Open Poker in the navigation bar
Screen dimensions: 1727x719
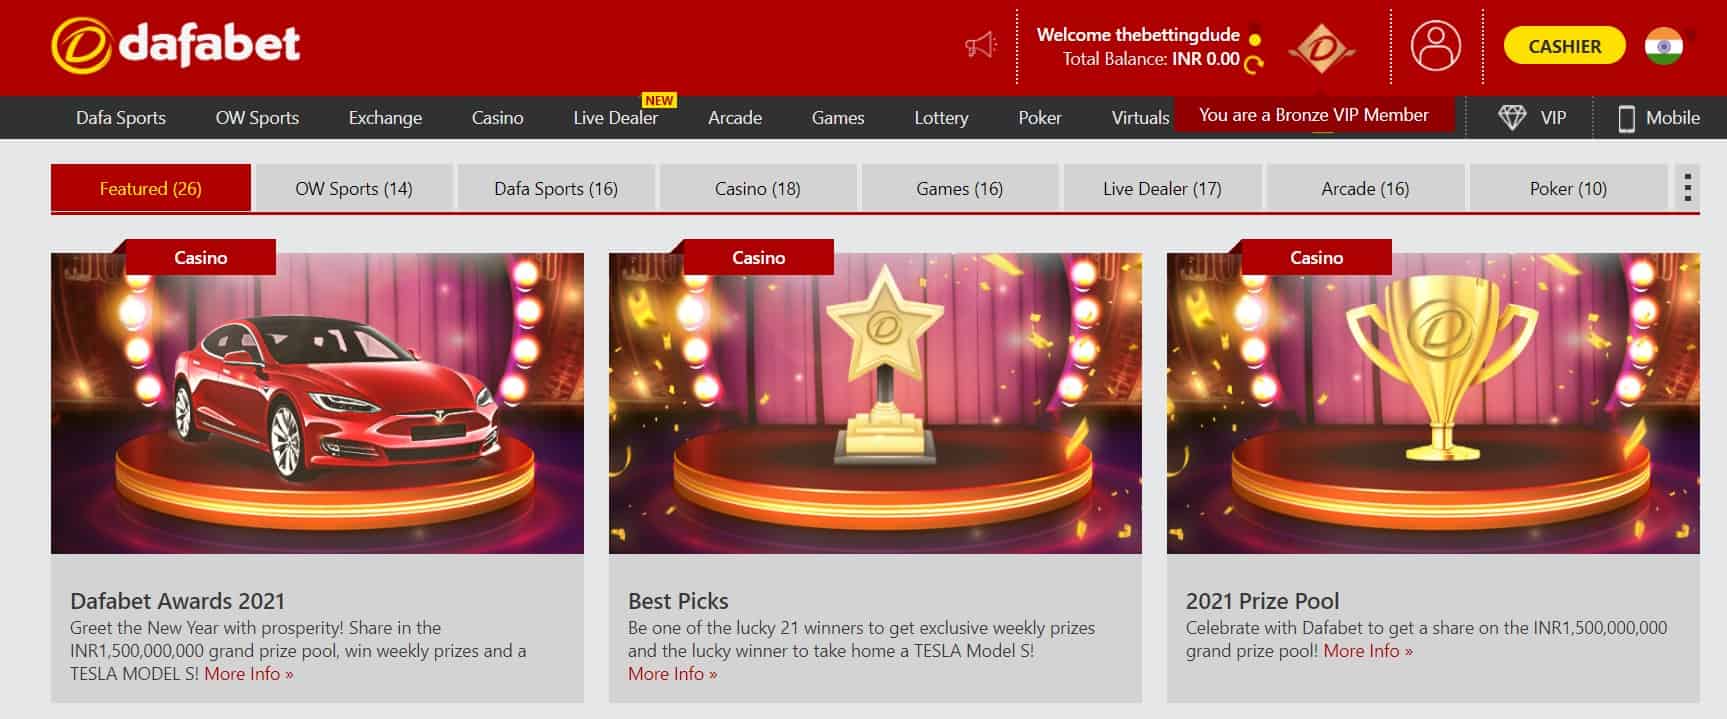click(x=1040, y=118)
